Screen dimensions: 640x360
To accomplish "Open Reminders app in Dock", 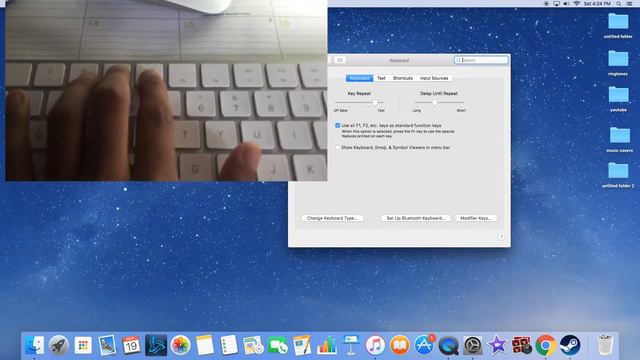I will tap(229, 345).
